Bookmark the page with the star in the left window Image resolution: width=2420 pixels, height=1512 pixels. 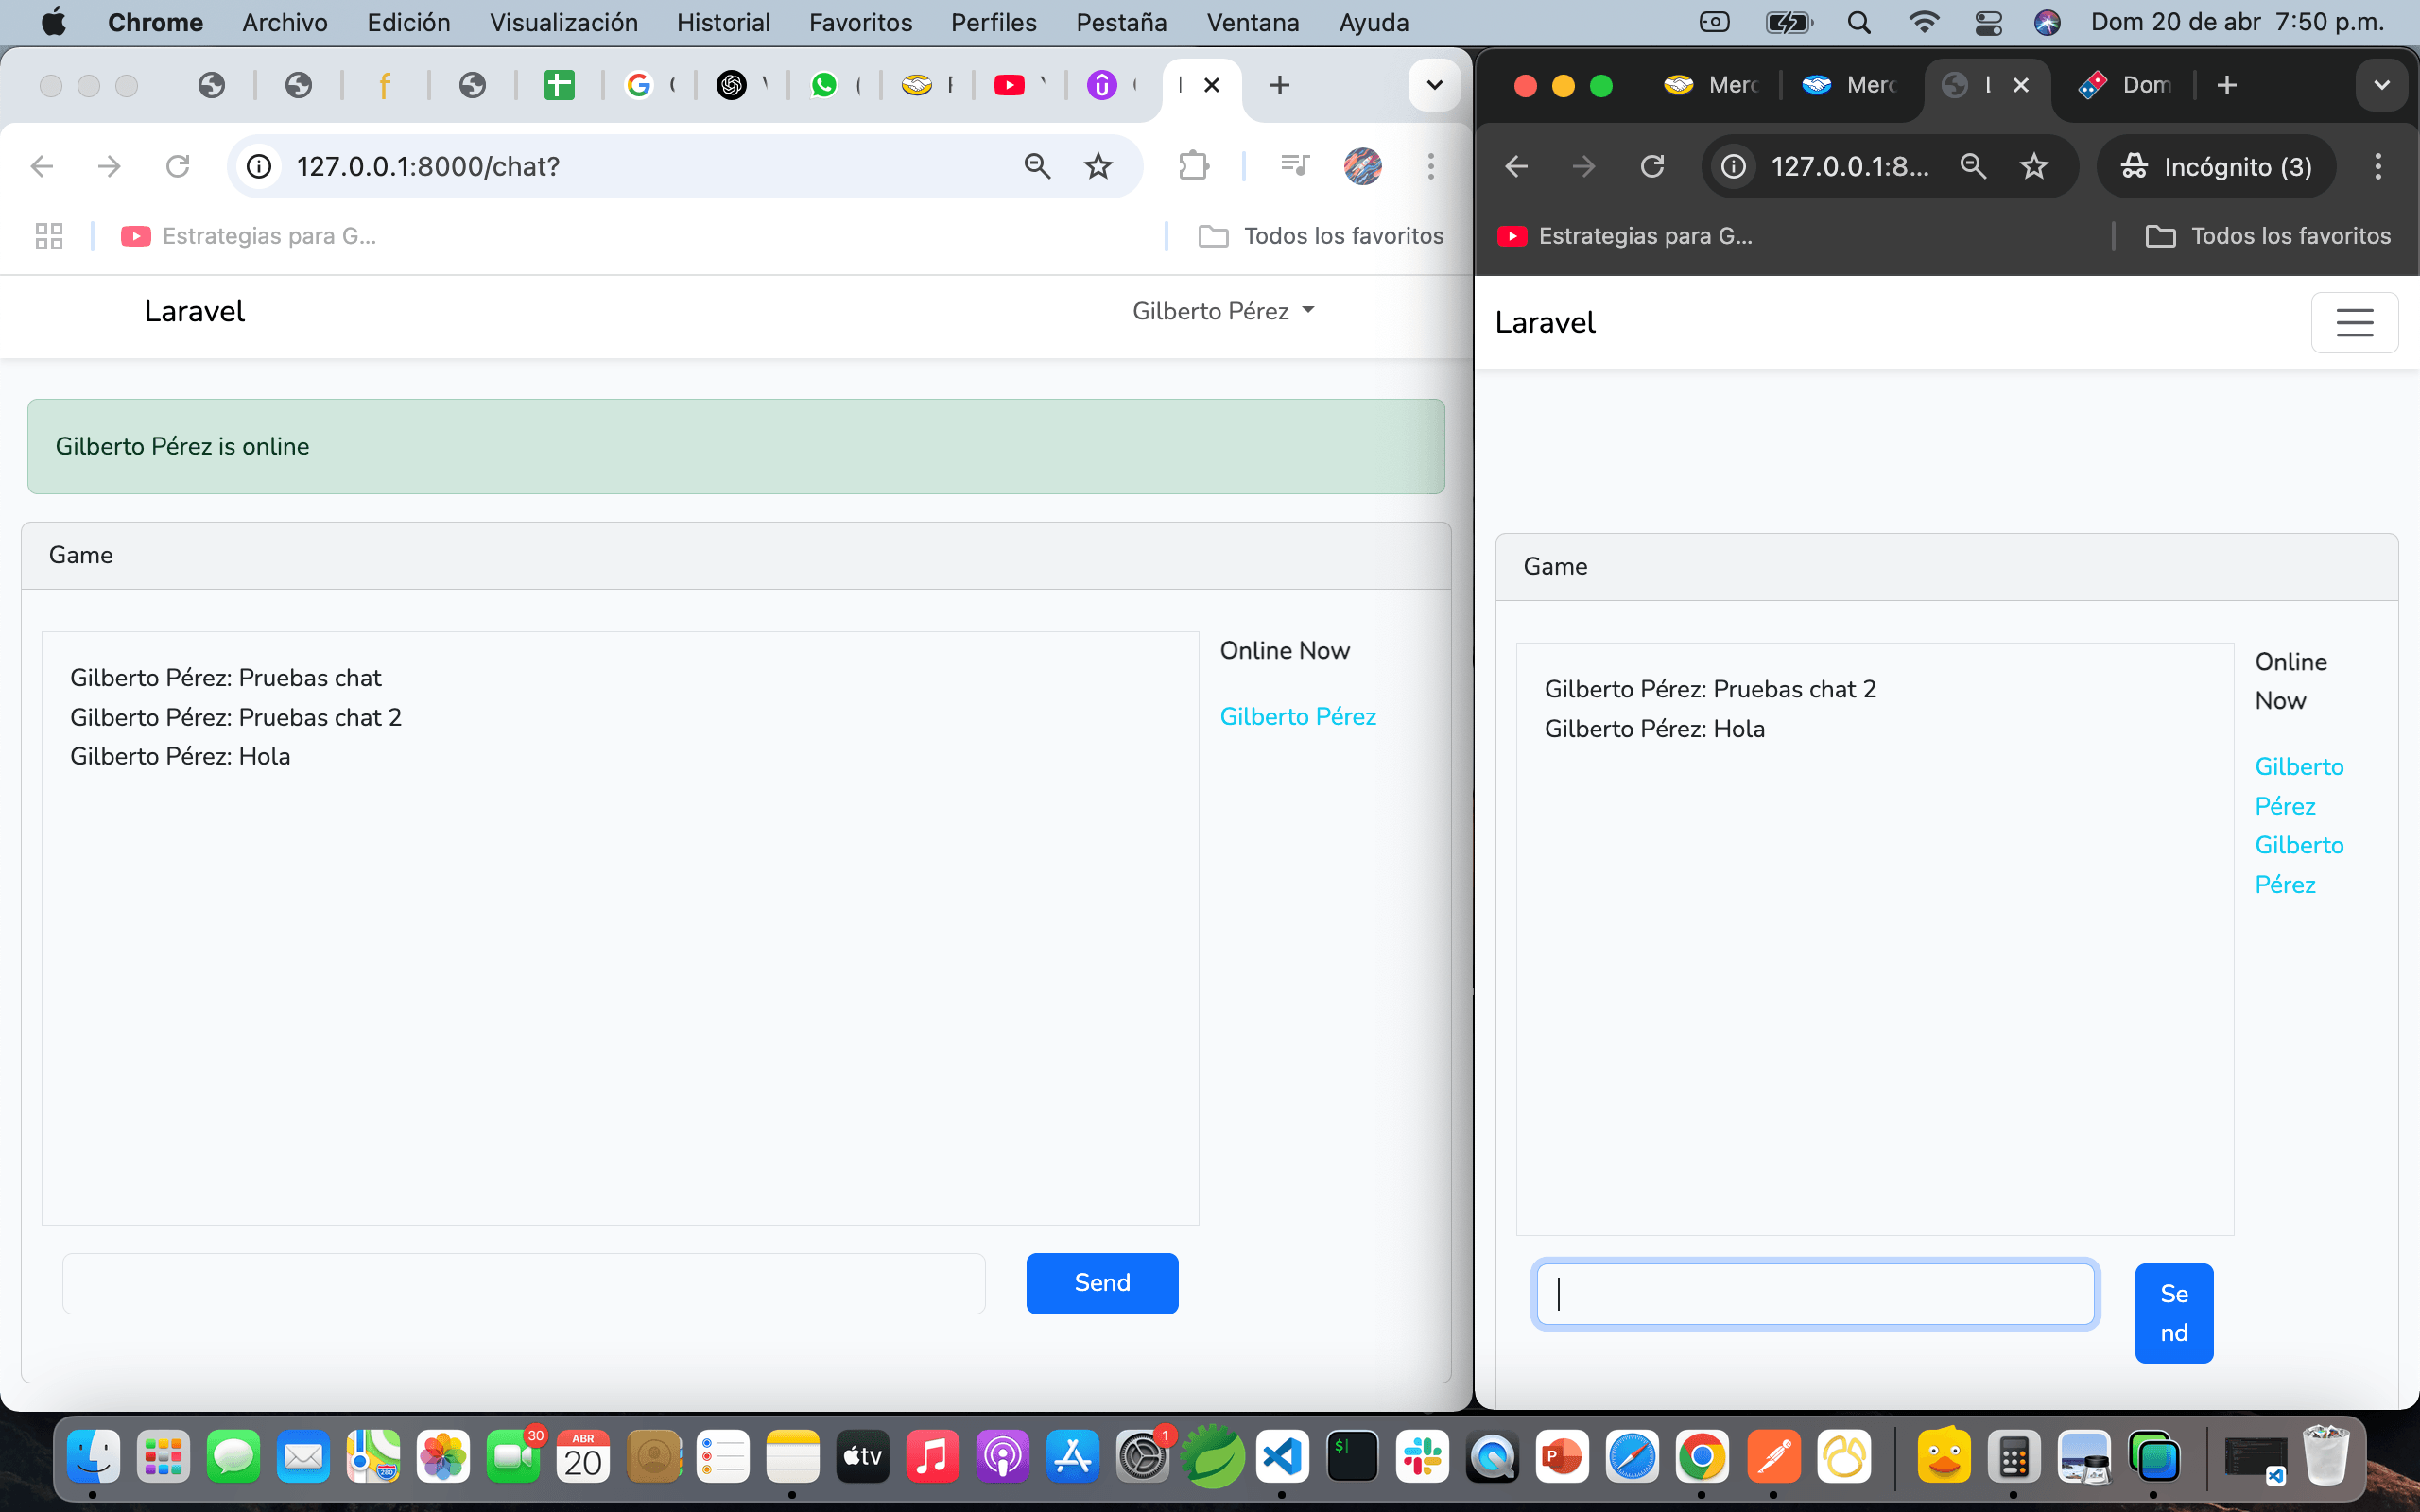(x=1098, y=166)
